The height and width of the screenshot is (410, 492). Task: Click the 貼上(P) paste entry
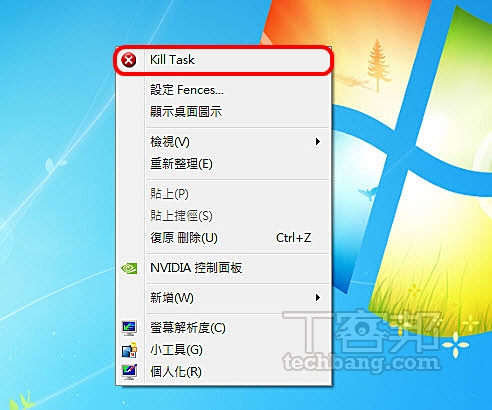(x=223, y=194)
